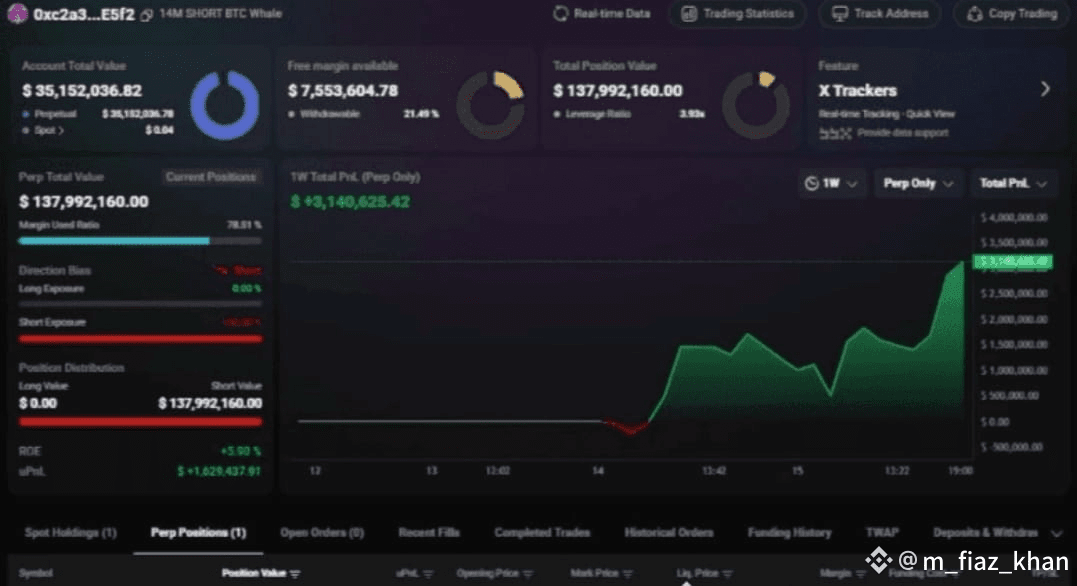
Task: Sort by Liq. Price filter icon
Action: coord(727,574)
